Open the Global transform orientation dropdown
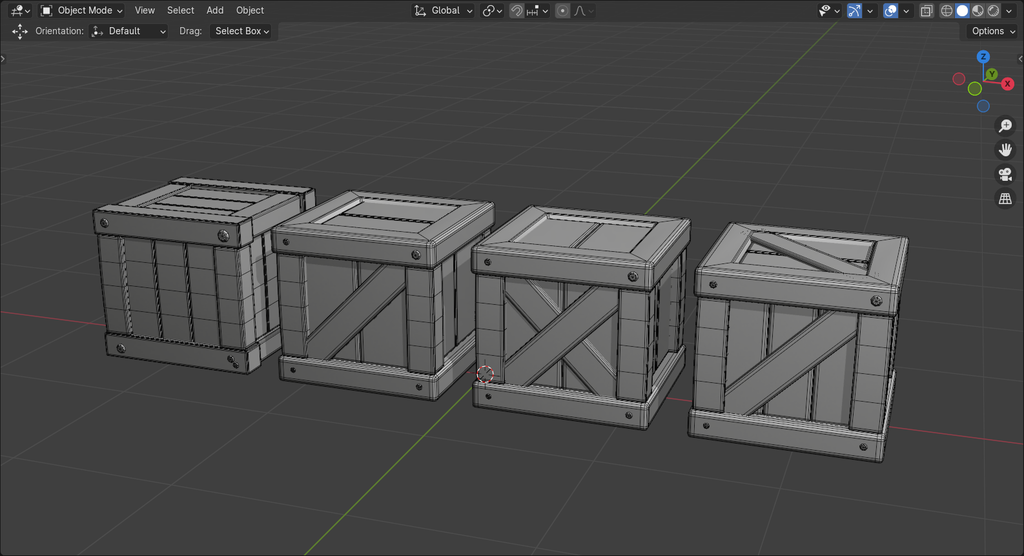The width and height of the screenshot is (1024, 556). click(x=443, y=10)
